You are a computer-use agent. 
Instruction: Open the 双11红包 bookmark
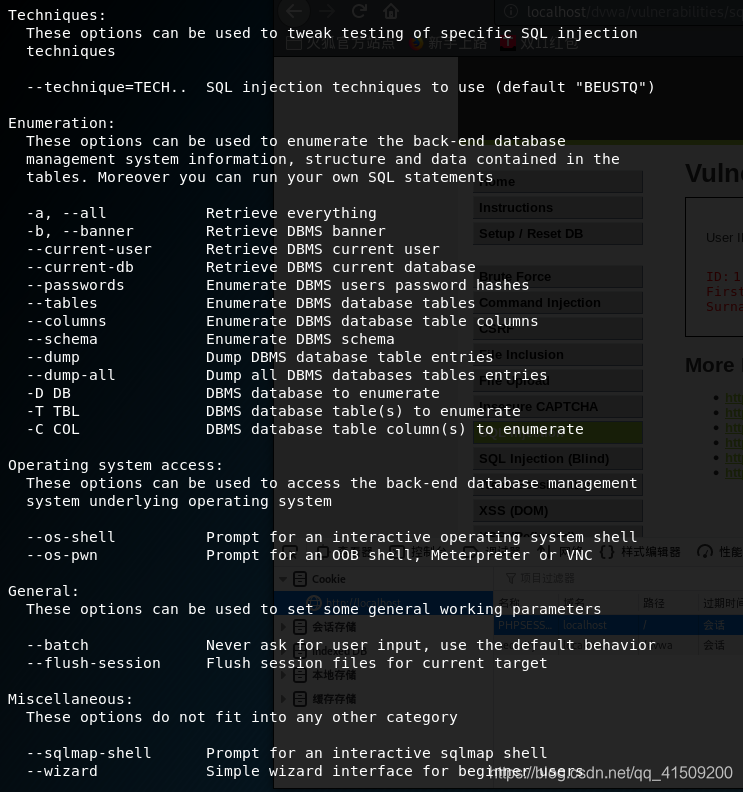click(x=539, y=43)
